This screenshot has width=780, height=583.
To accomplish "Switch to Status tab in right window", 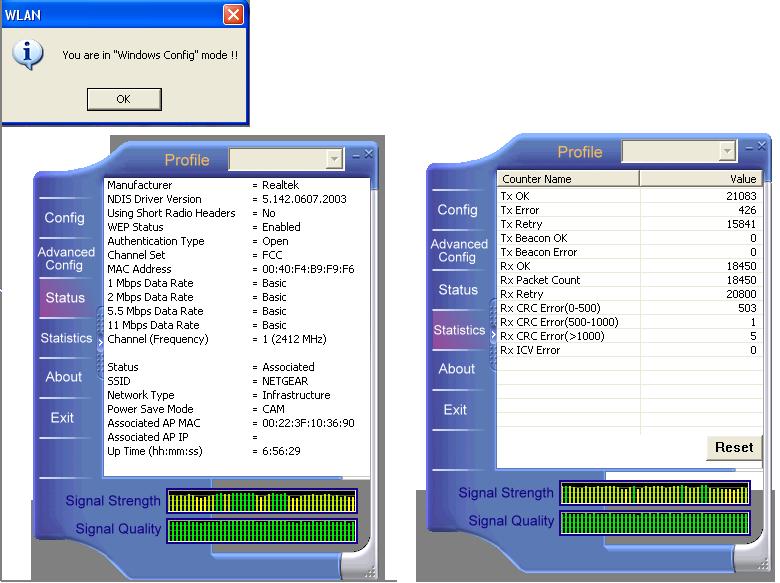I will pos(458,290).
